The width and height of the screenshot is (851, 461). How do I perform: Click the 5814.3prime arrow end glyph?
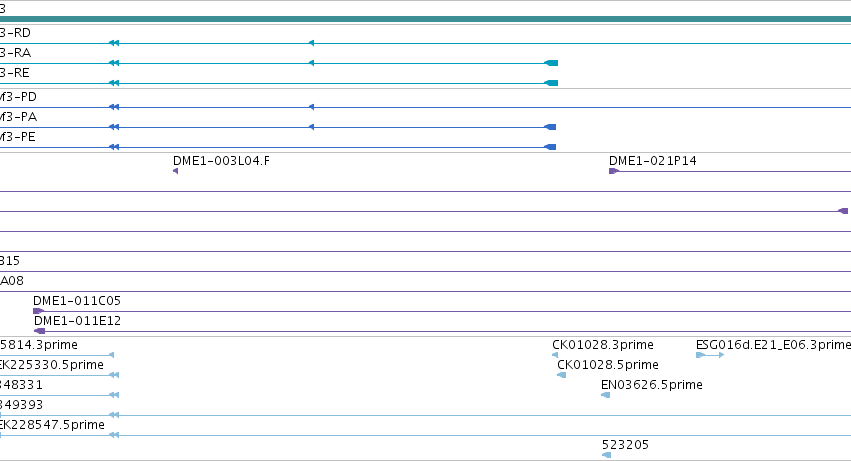(111, 355)
